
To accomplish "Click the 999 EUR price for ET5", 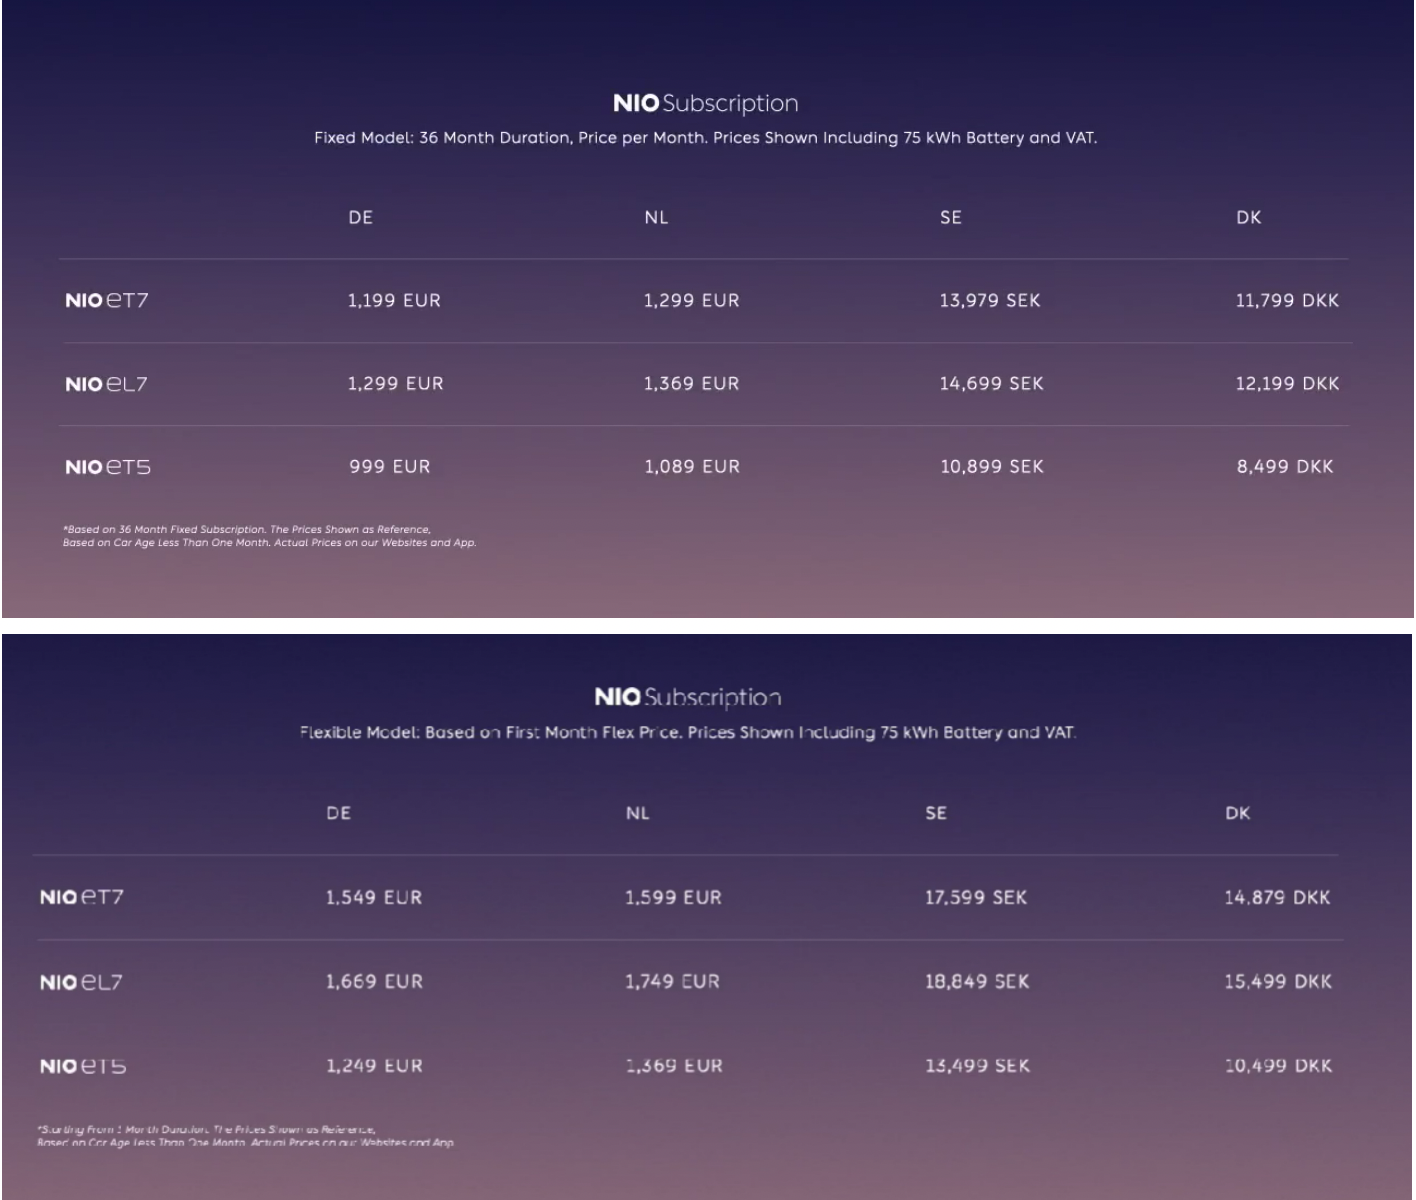I will tap(389, 466).
